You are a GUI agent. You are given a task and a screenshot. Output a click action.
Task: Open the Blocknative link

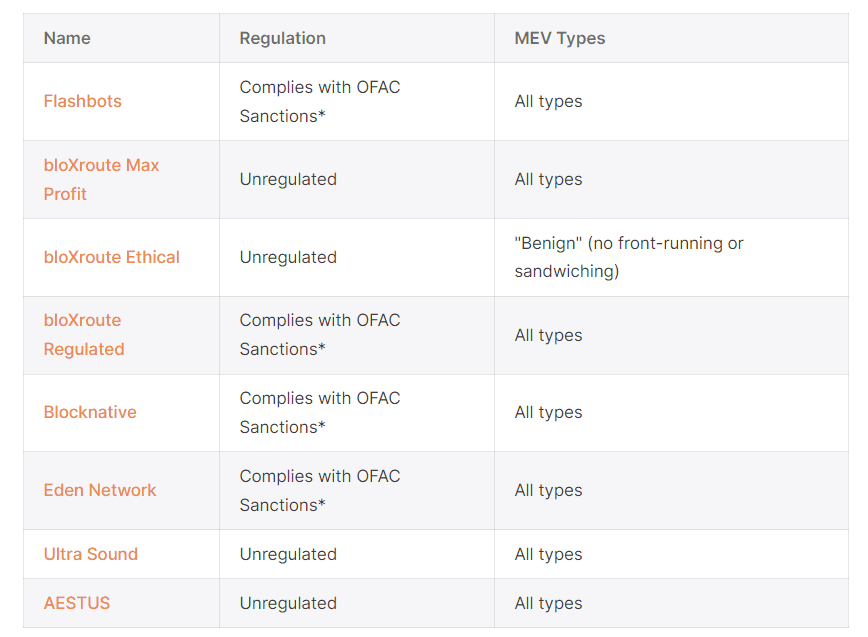(90, 412)
